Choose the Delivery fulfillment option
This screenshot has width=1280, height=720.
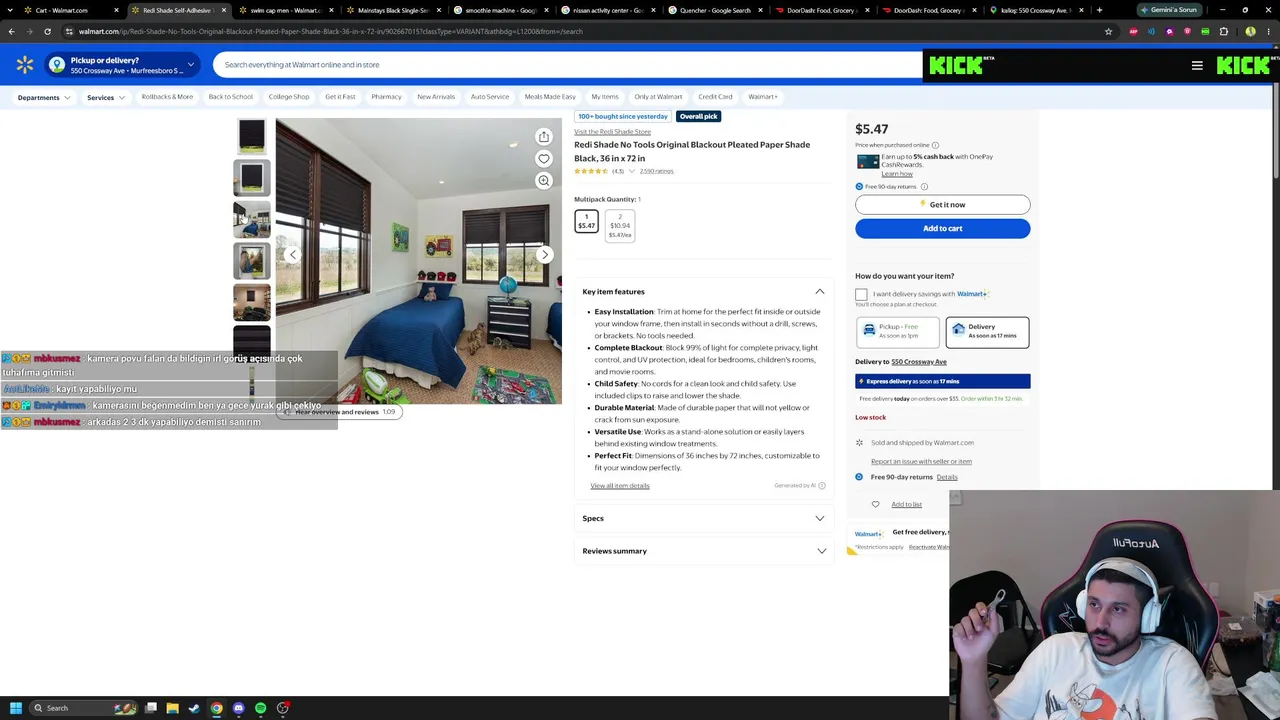click(987, 331)
